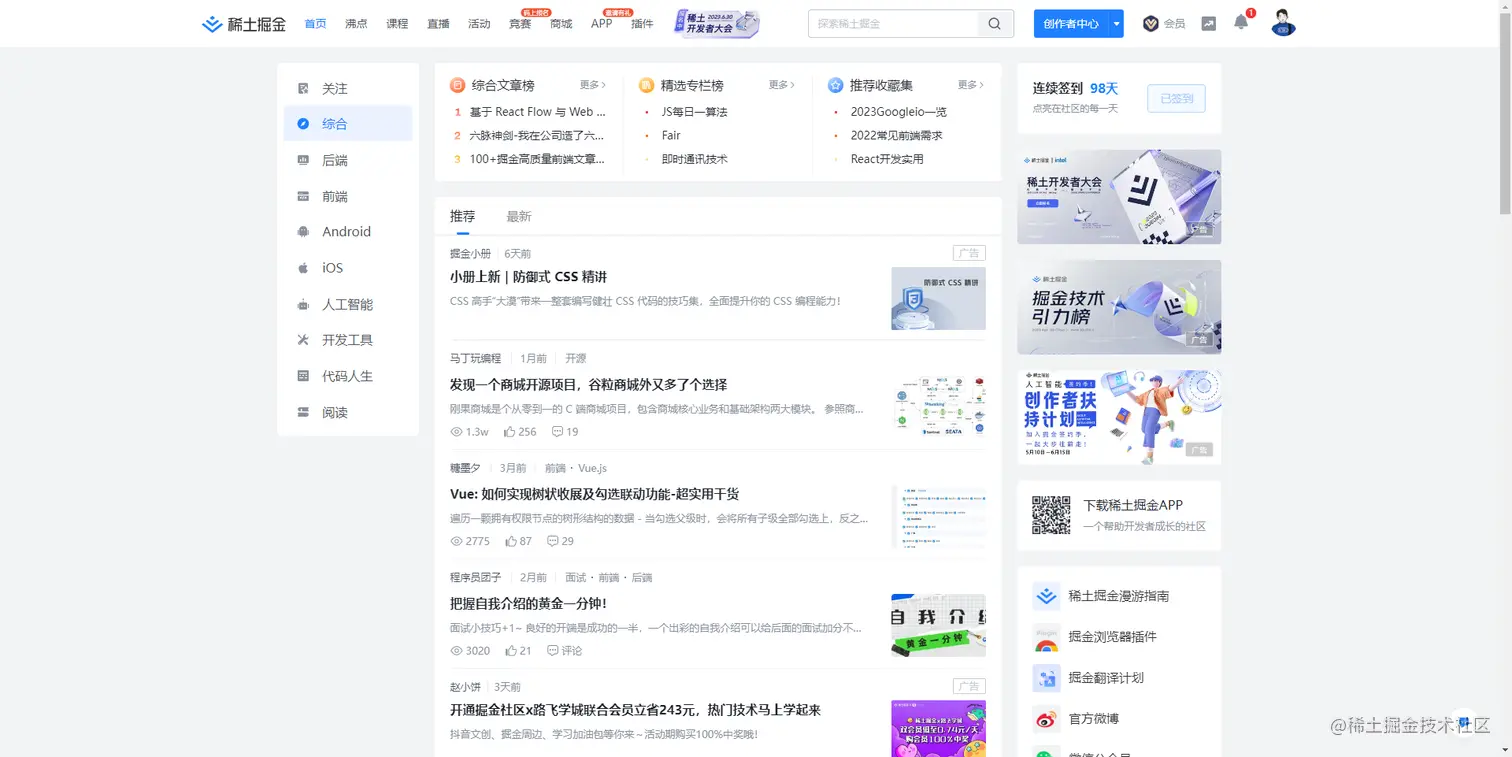1512x757 pixels.
Task: Open article 小册上新 | 防御式 CSS 精讲
Action: tap(528, 277)
